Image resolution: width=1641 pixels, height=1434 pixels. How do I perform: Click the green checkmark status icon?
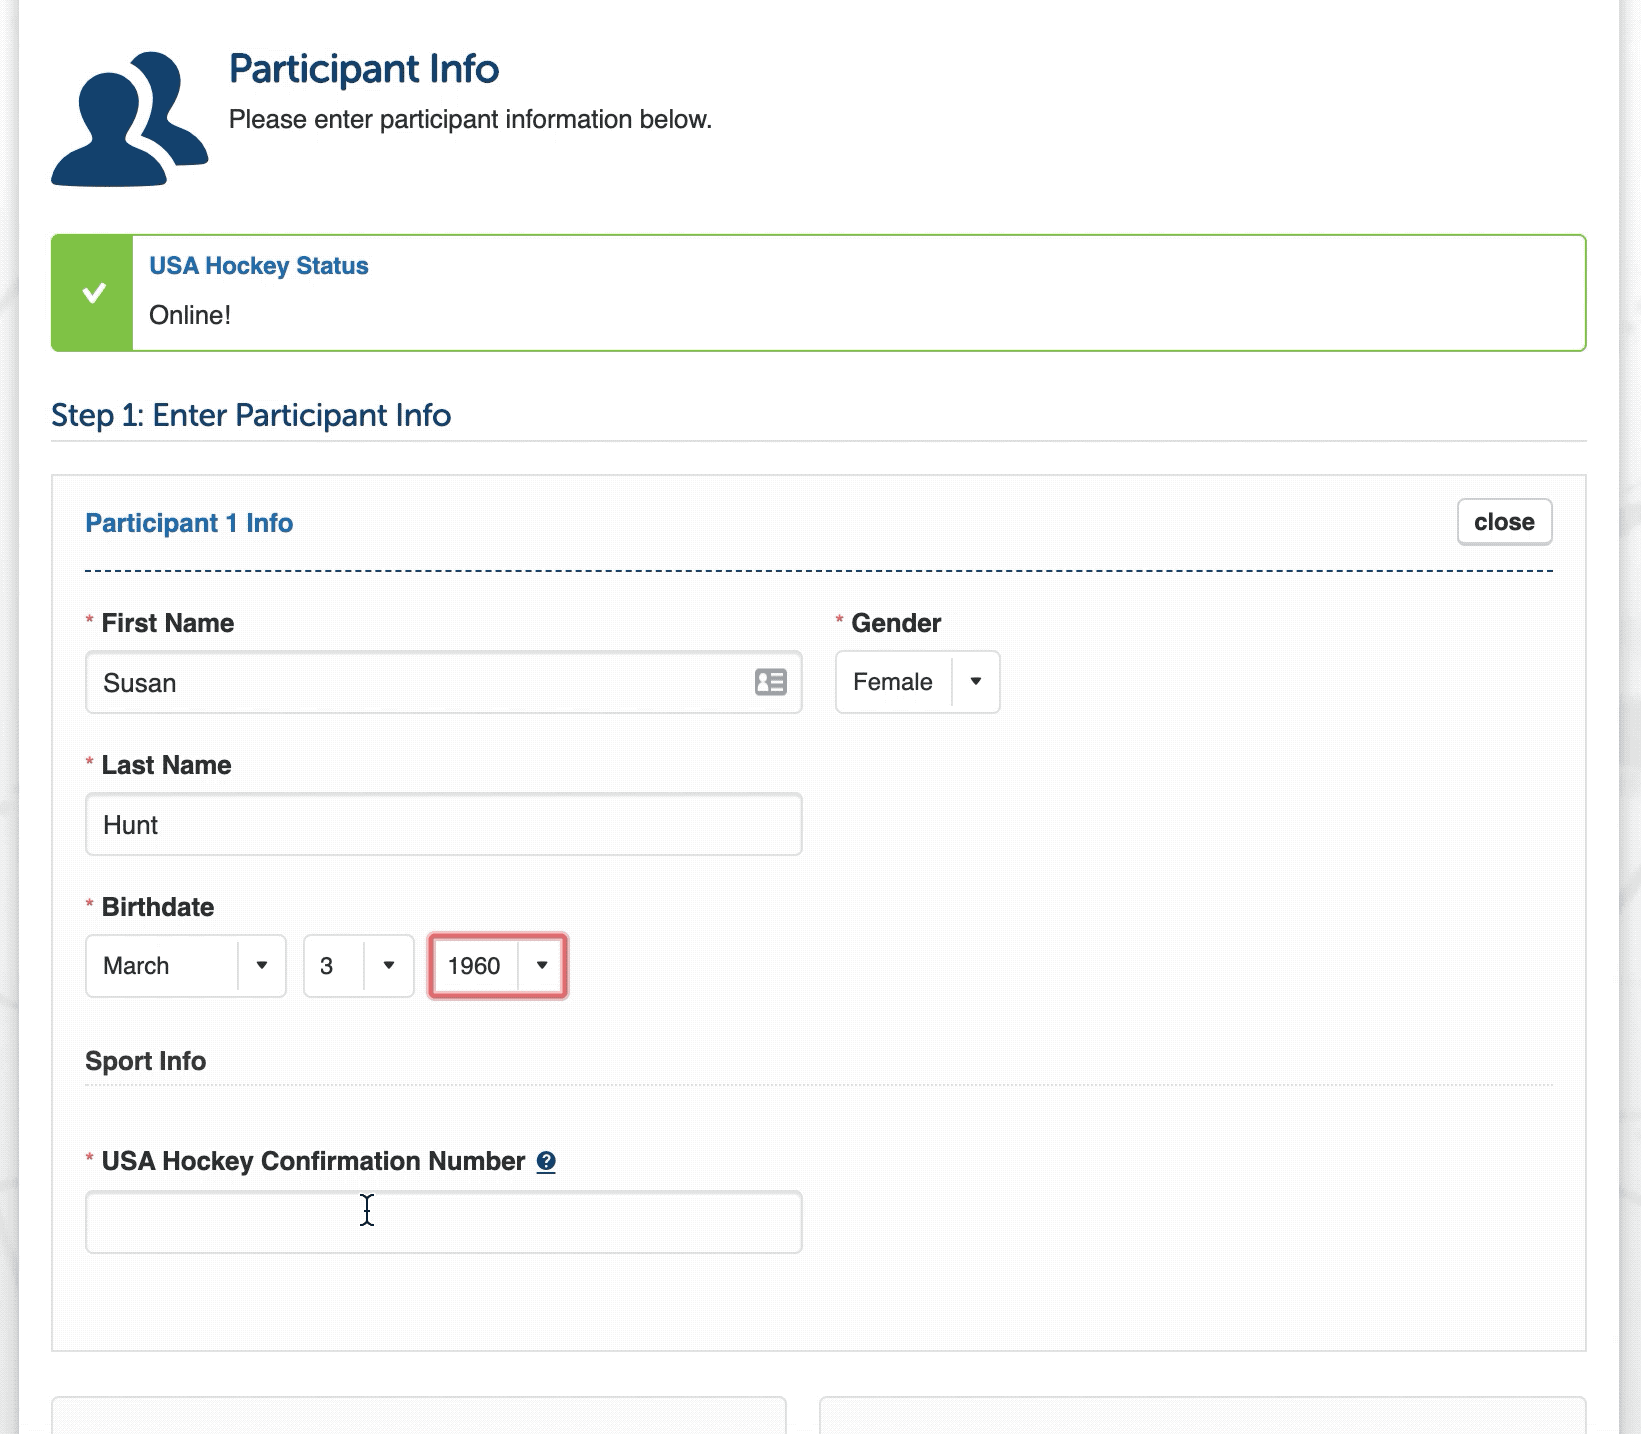tap(93, 293)
